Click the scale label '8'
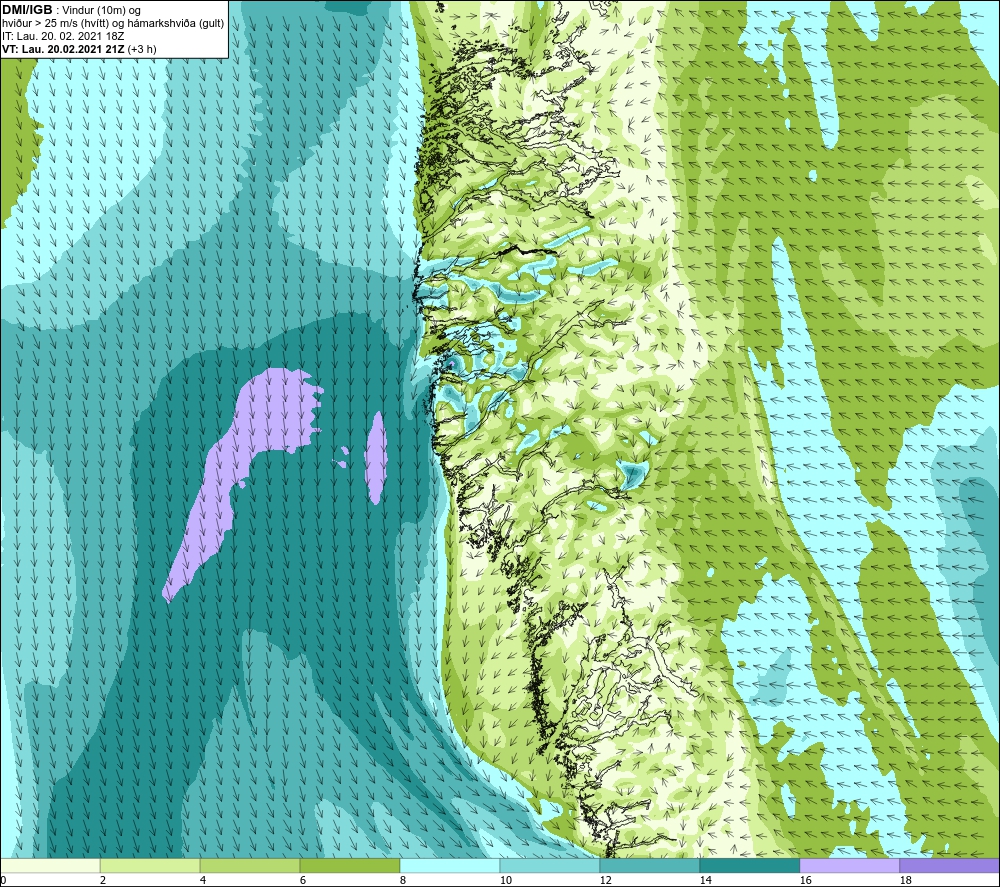The width and height of the screenshot is (1000, 887). (403, 881)
